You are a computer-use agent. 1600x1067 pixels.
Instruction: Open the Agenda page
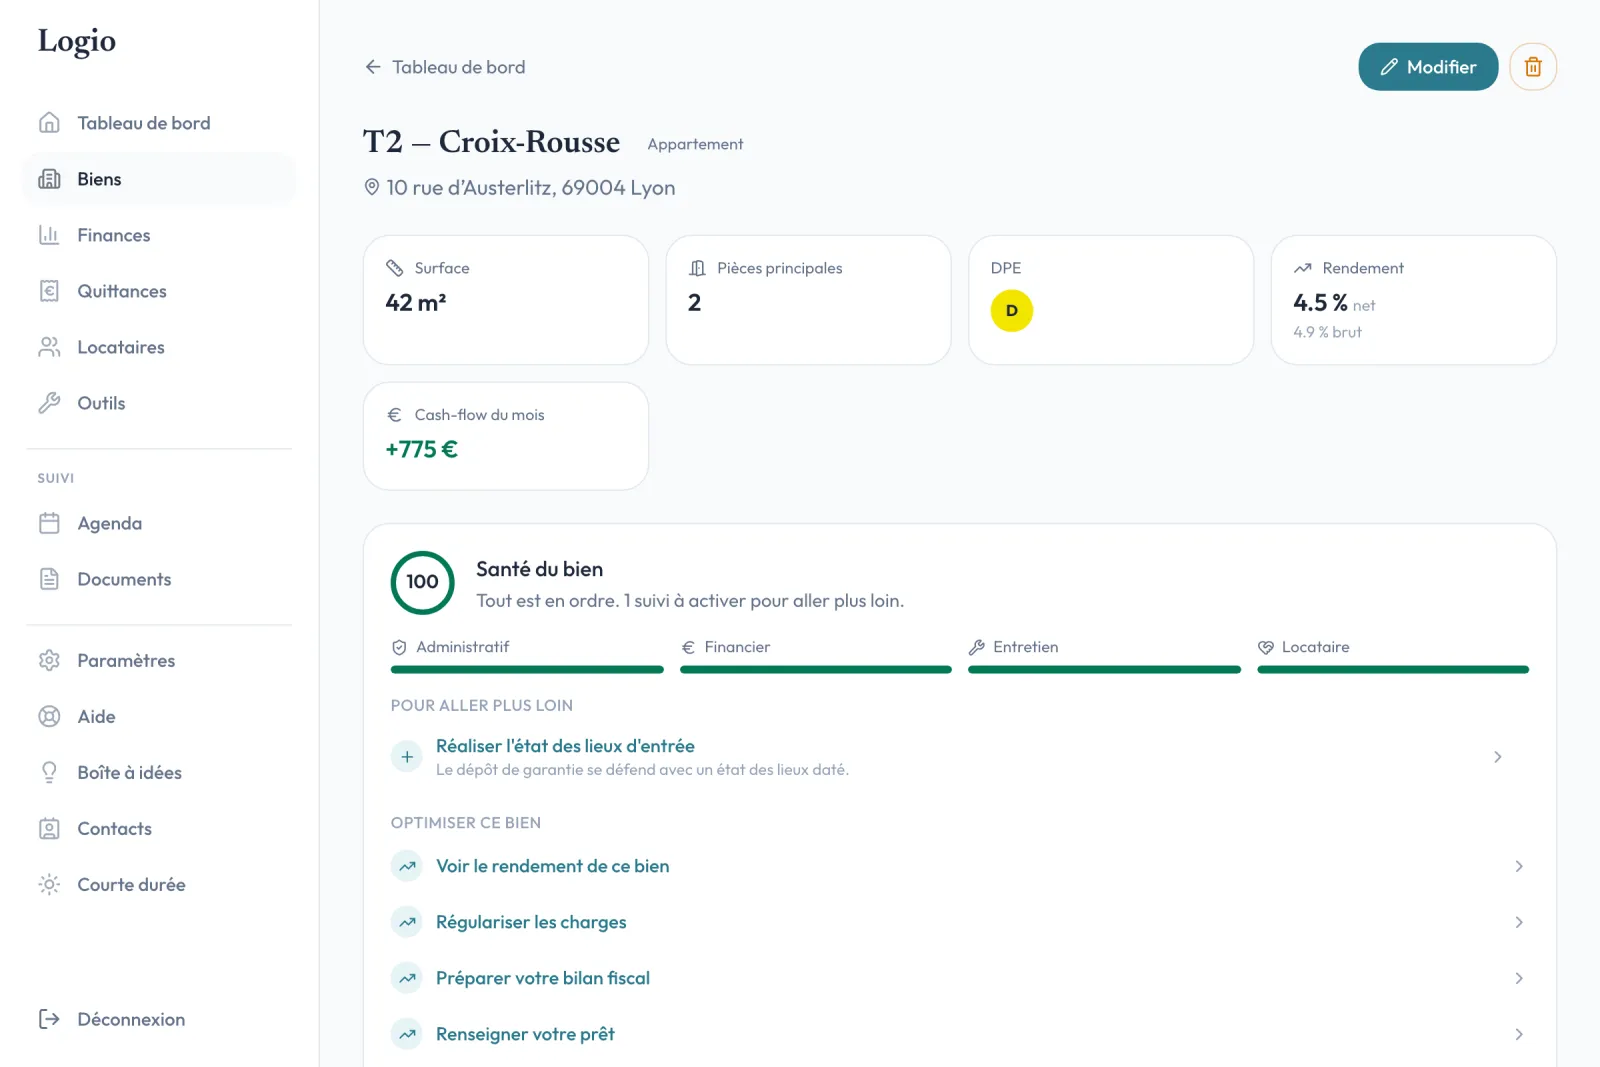click(160, 523)
